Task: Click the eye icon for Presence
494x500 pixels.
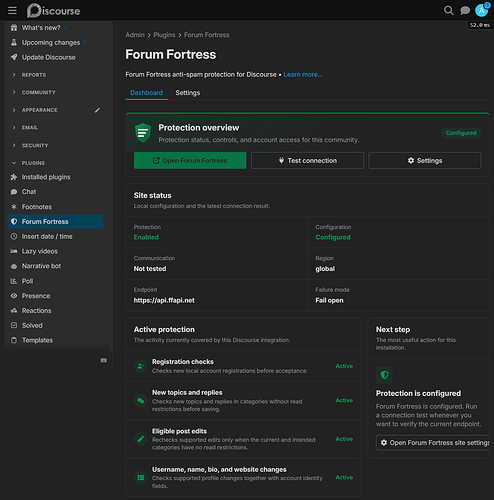Action: pos(14,296)
